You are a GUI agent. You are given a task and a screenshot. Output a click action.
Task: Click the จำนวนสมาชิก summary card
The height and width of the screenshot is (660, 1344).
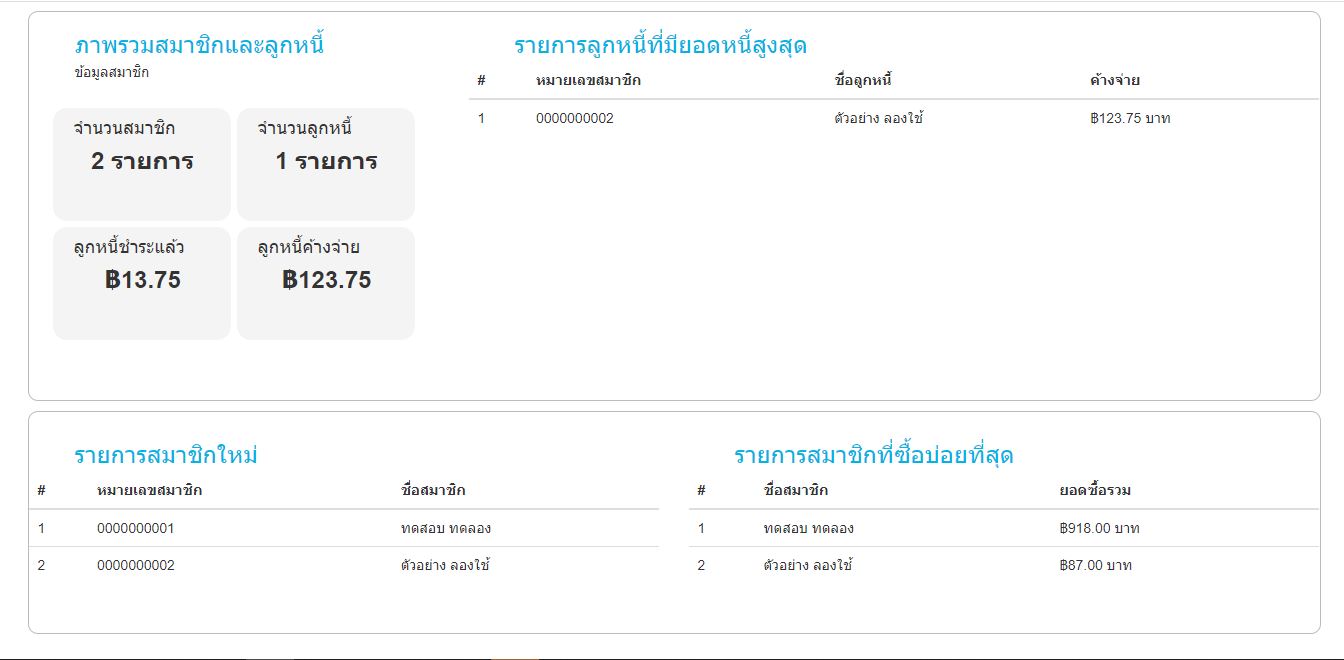pos(142,163)
